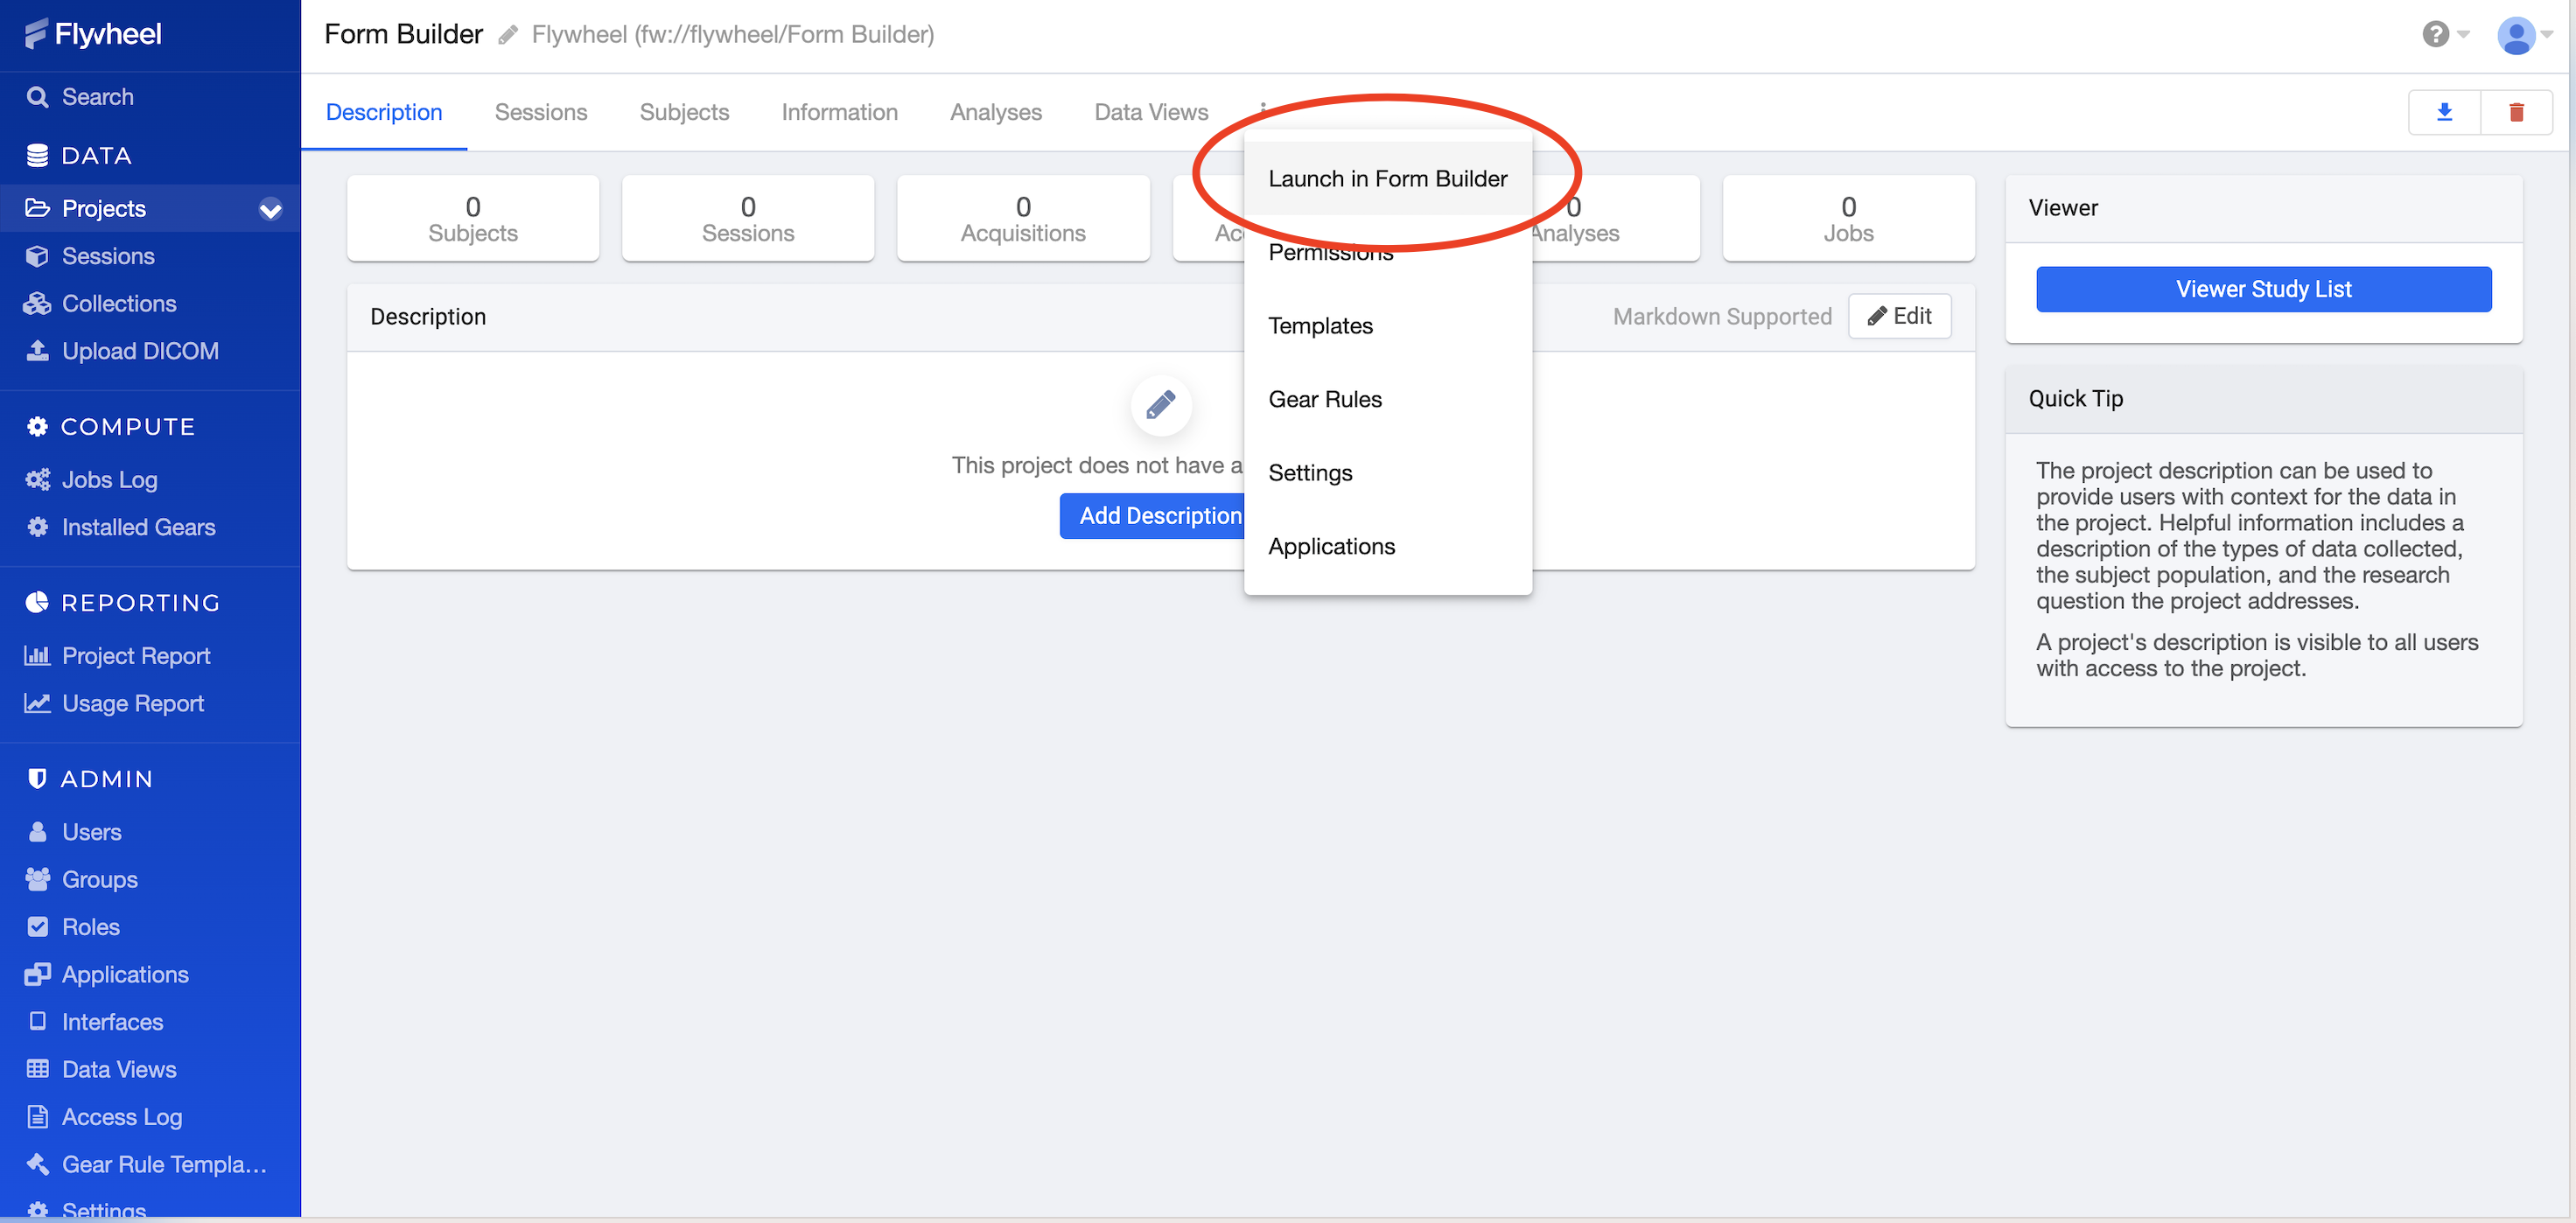Click the 0 Jobs stat card
Screen dimensions: 2576x1223
[x=1848, y=218]
